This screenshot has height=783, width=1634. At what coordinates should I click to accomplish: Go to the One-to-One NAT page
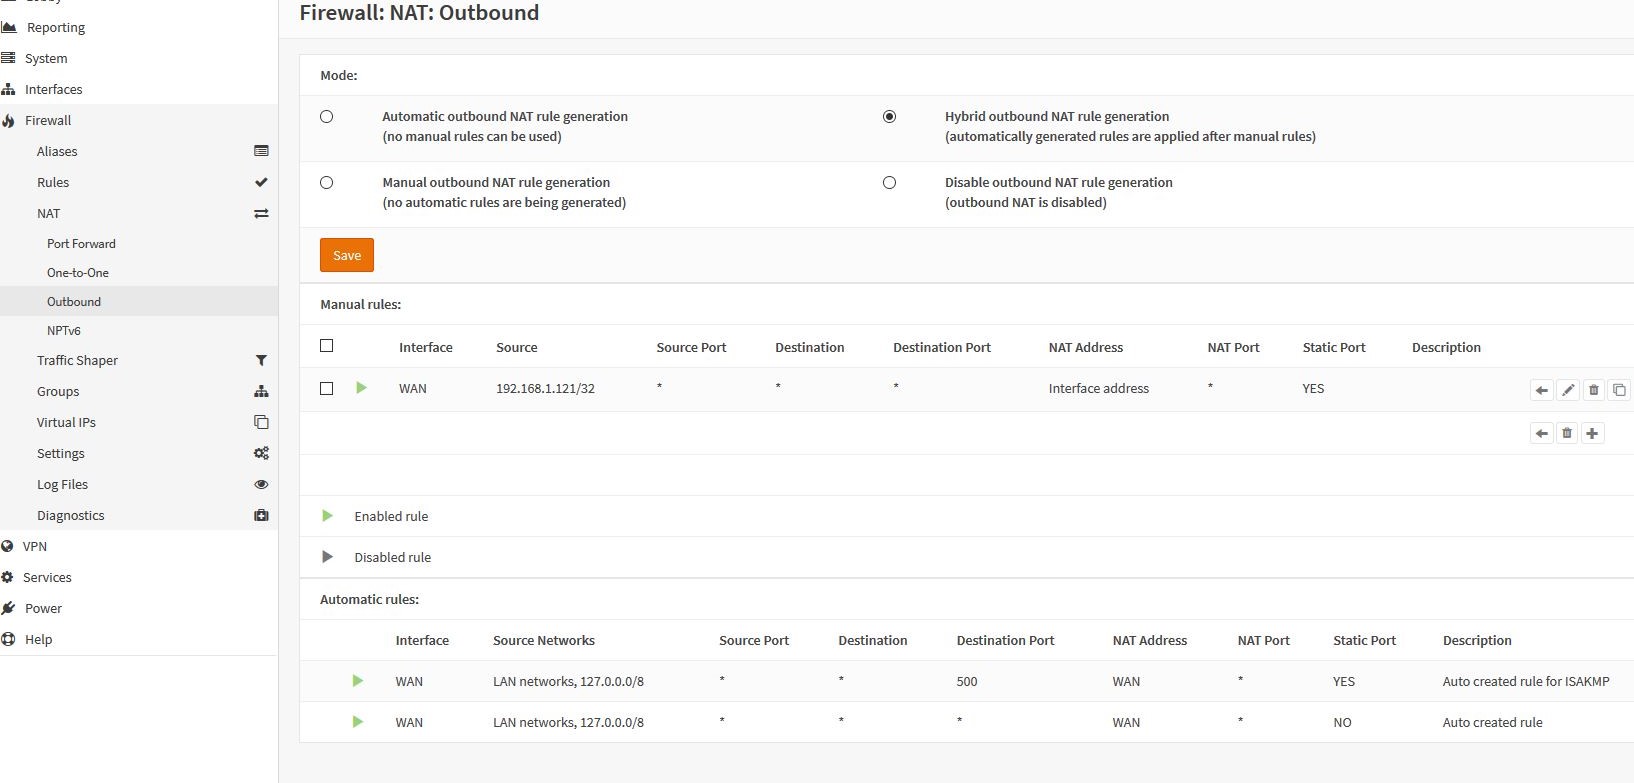point(78,273)
